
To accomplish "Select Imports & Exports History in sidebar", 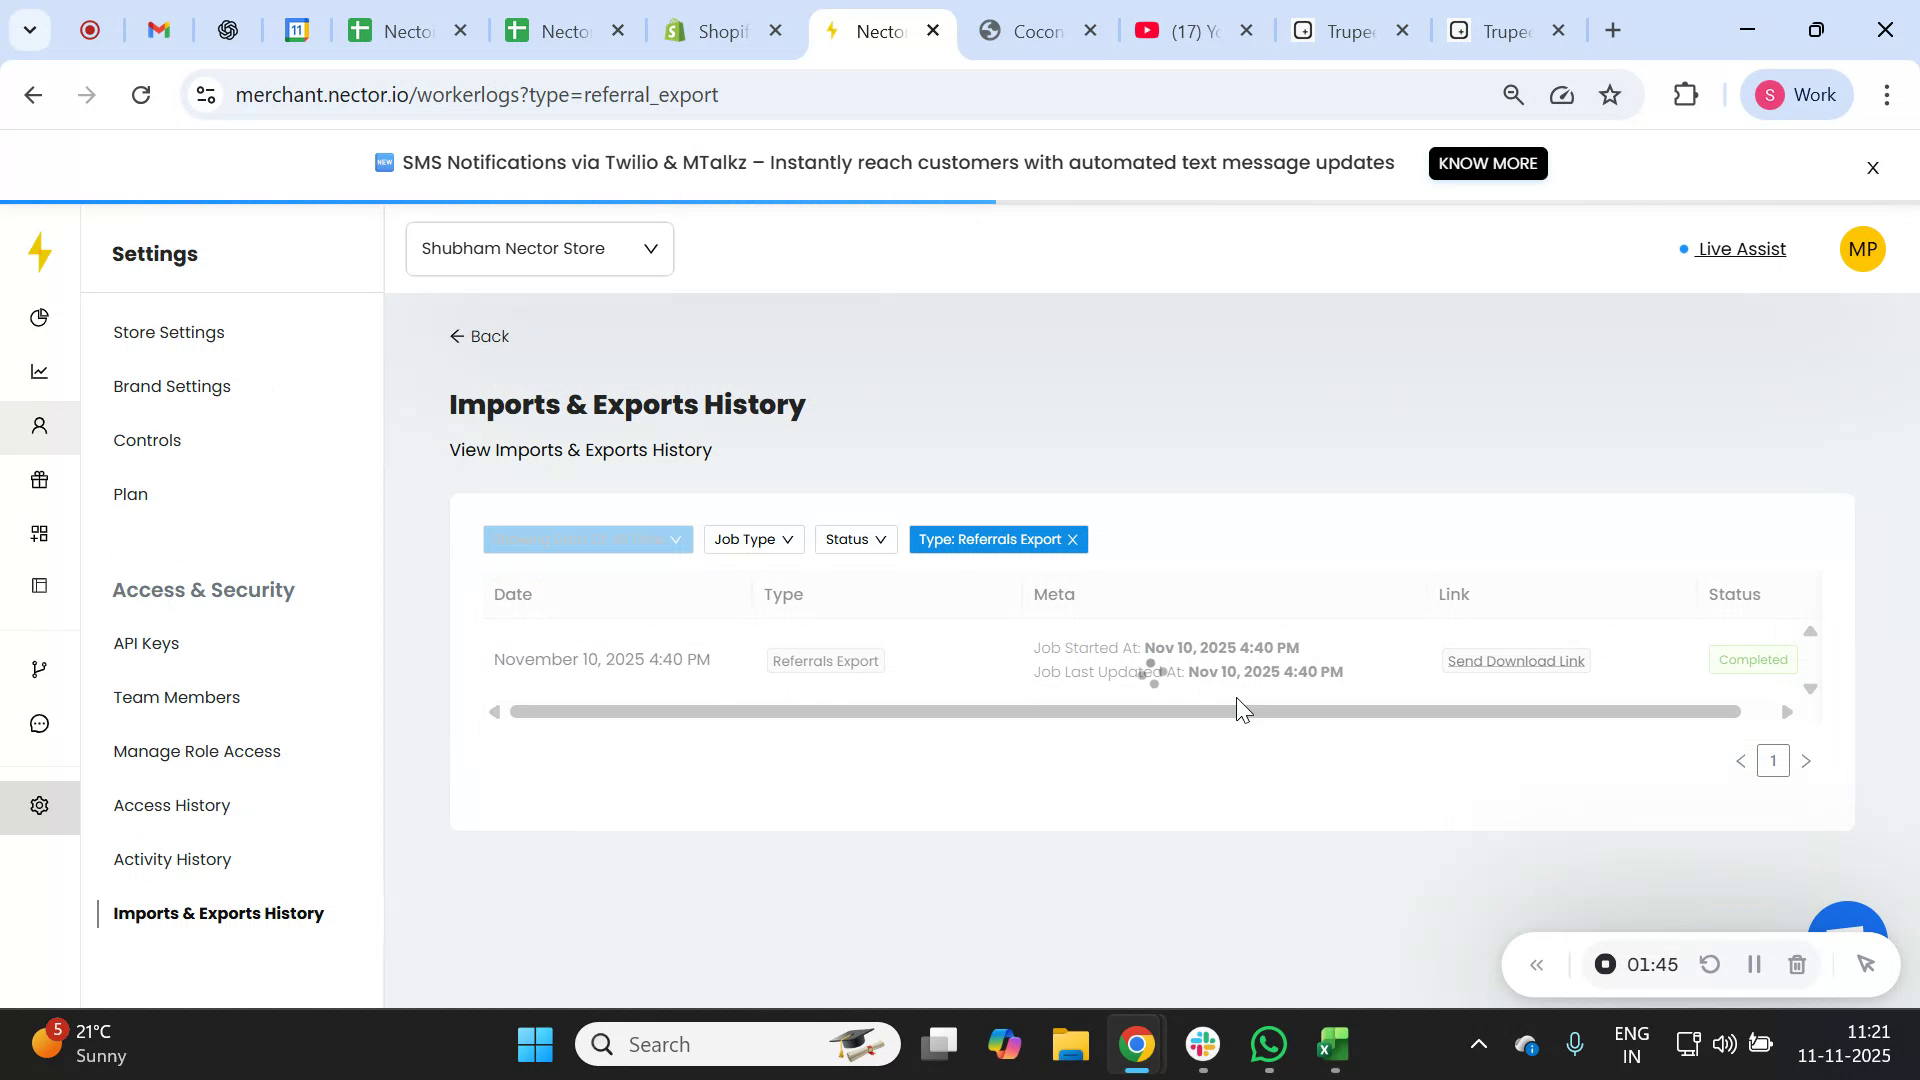I will (219, 913).
